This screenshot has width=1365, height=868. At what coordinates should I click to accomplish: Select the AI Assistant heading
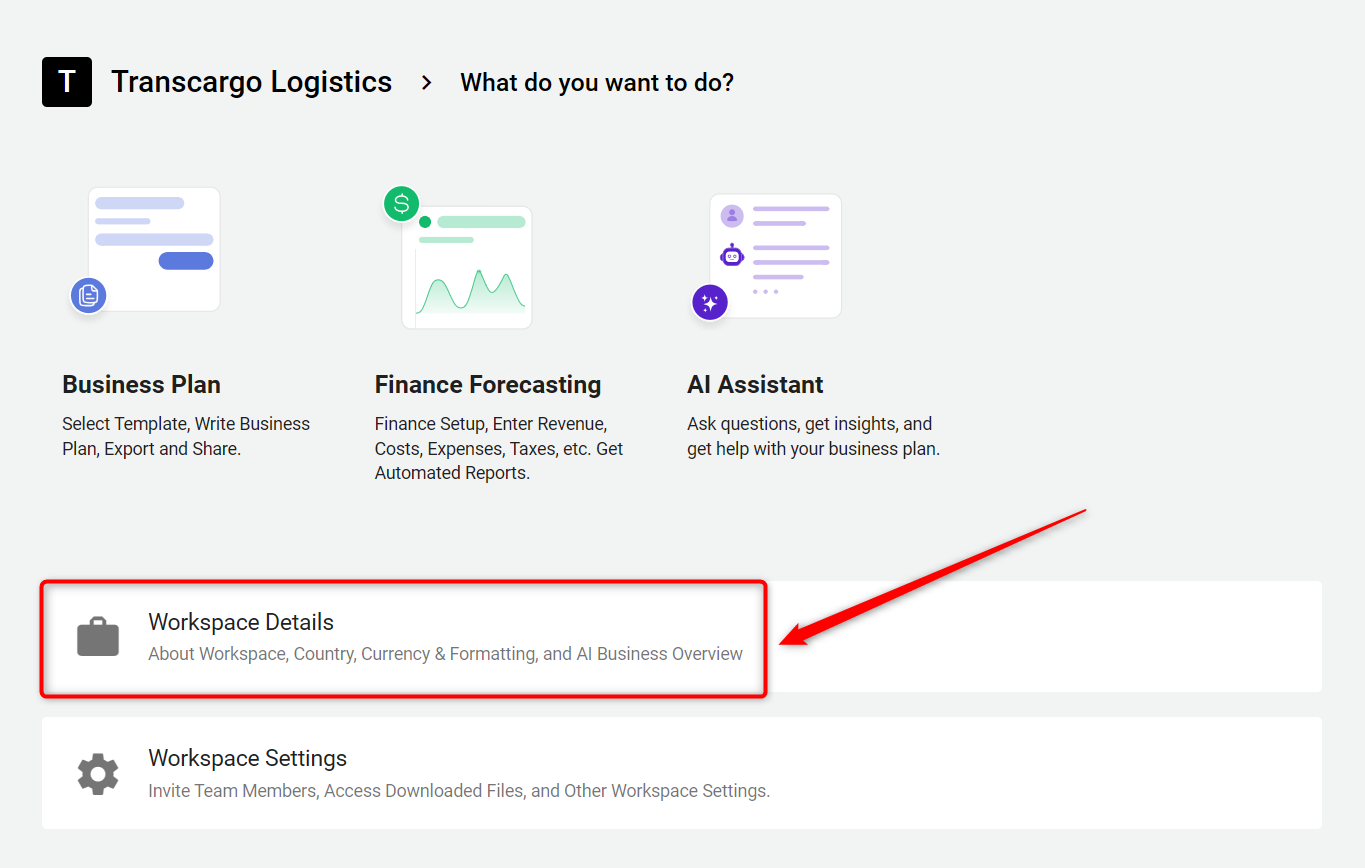[x=755, y=385]
